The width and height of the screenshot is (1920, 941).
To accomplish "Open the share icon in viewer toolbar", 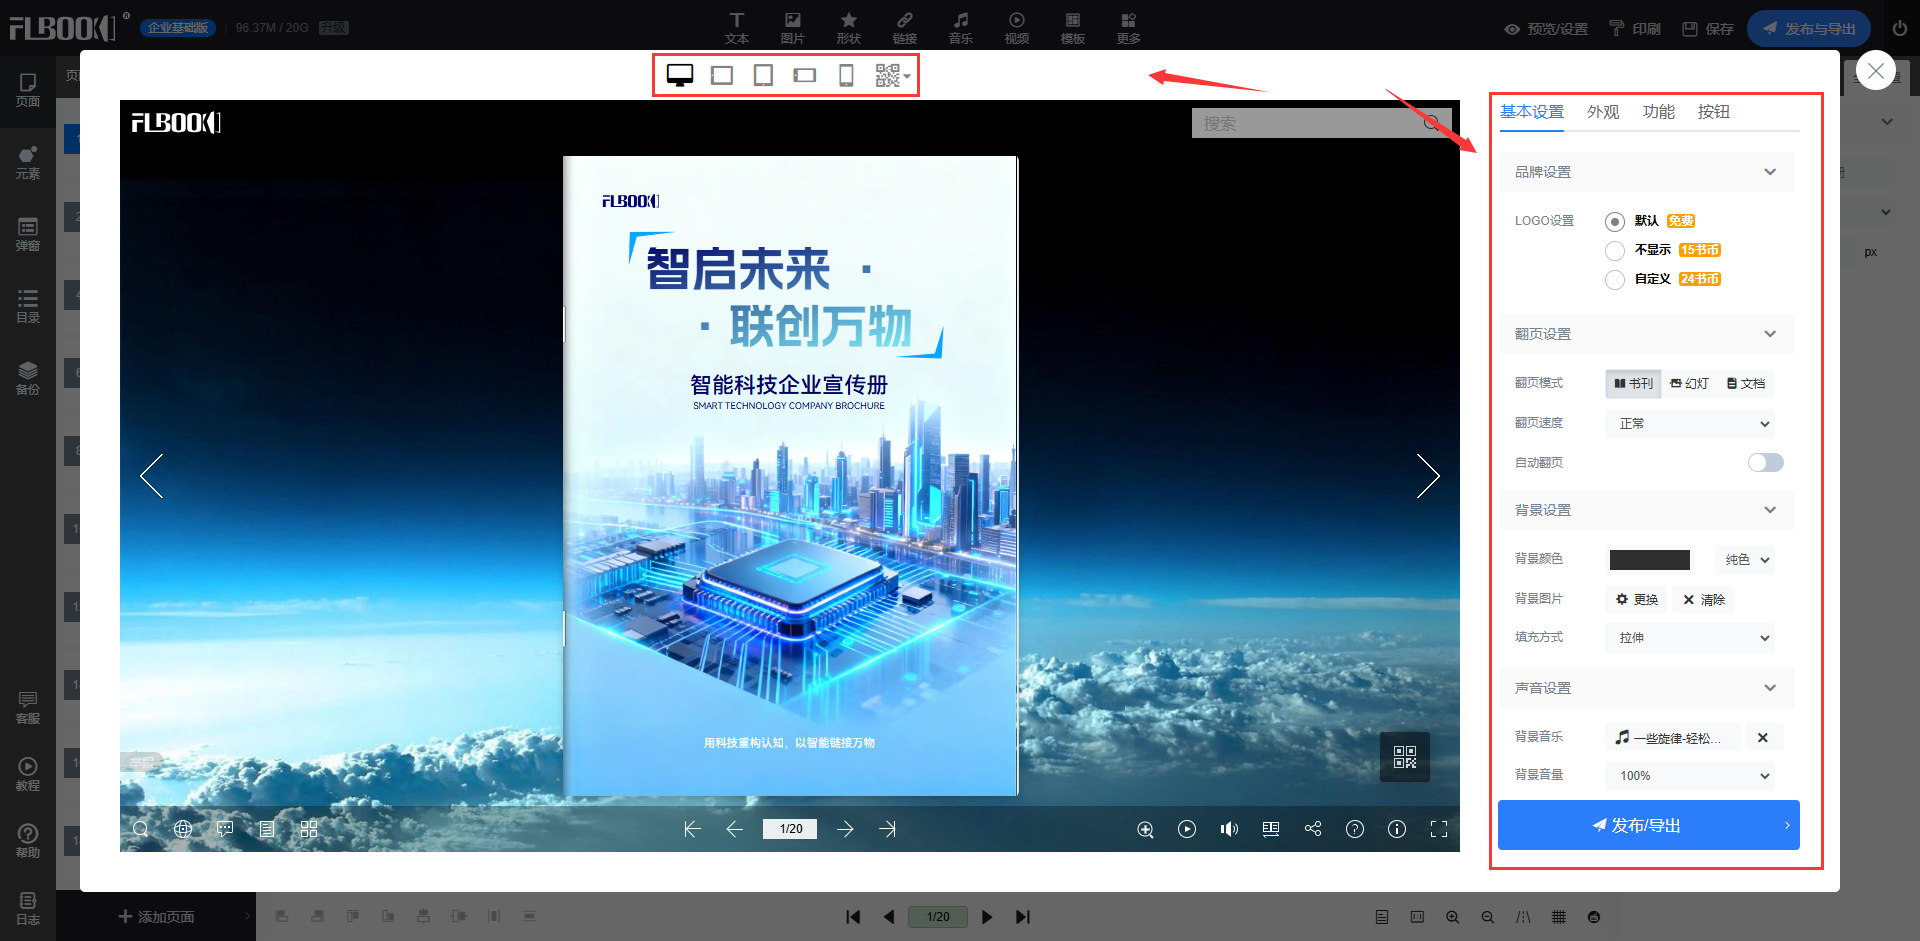I will 1313,829.
